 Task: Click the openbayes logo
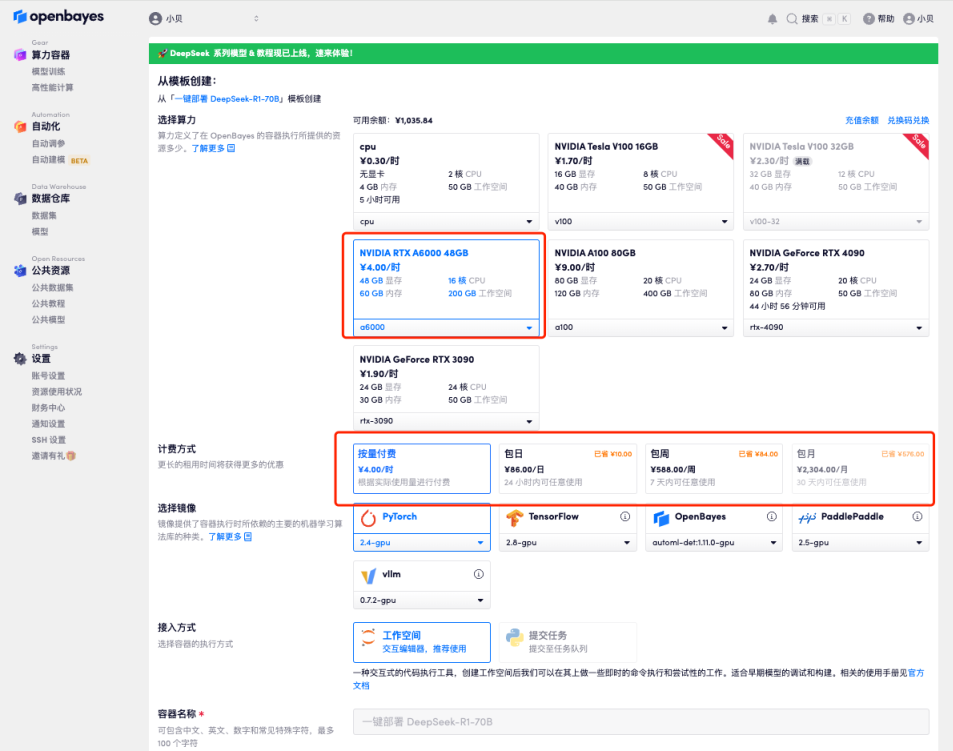coord(58,16)
